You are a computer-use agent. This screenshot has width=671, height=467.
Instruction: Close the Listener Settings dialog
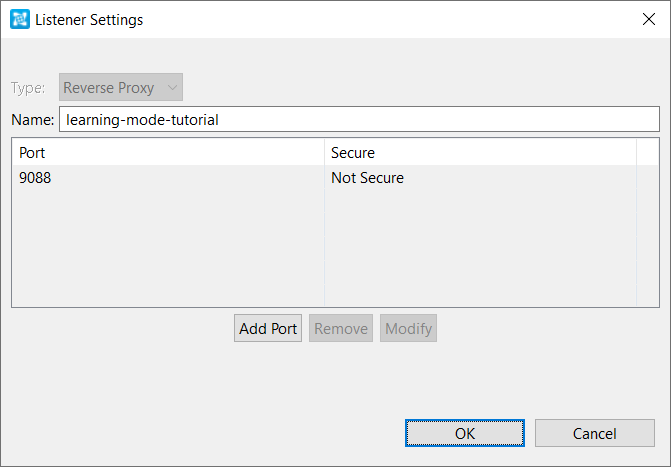tap(649, 19)
